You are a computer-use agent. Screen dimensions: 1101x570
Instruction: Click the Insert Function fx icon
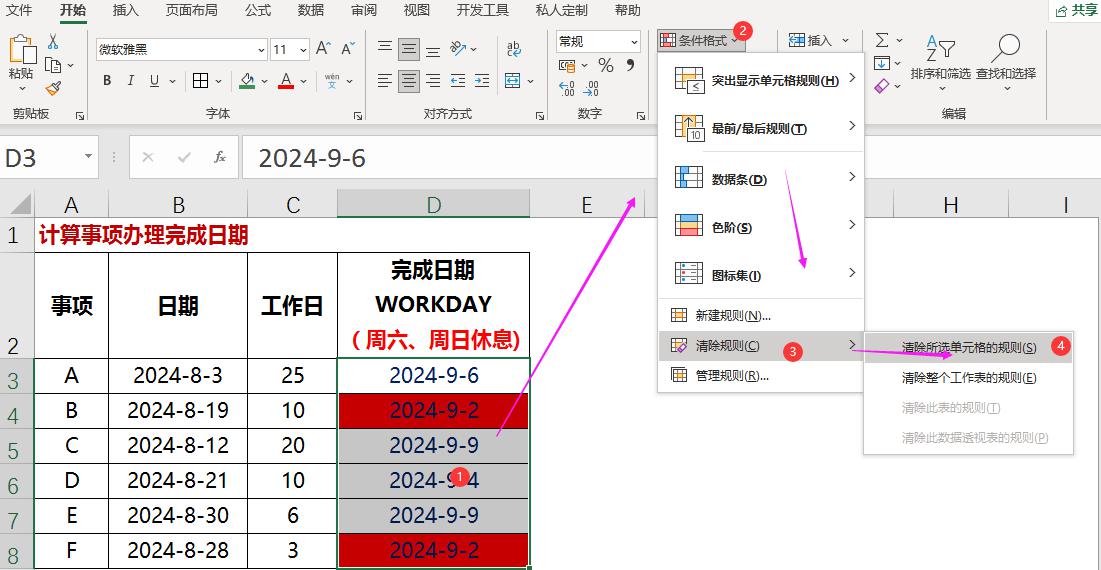coord(220,157)
